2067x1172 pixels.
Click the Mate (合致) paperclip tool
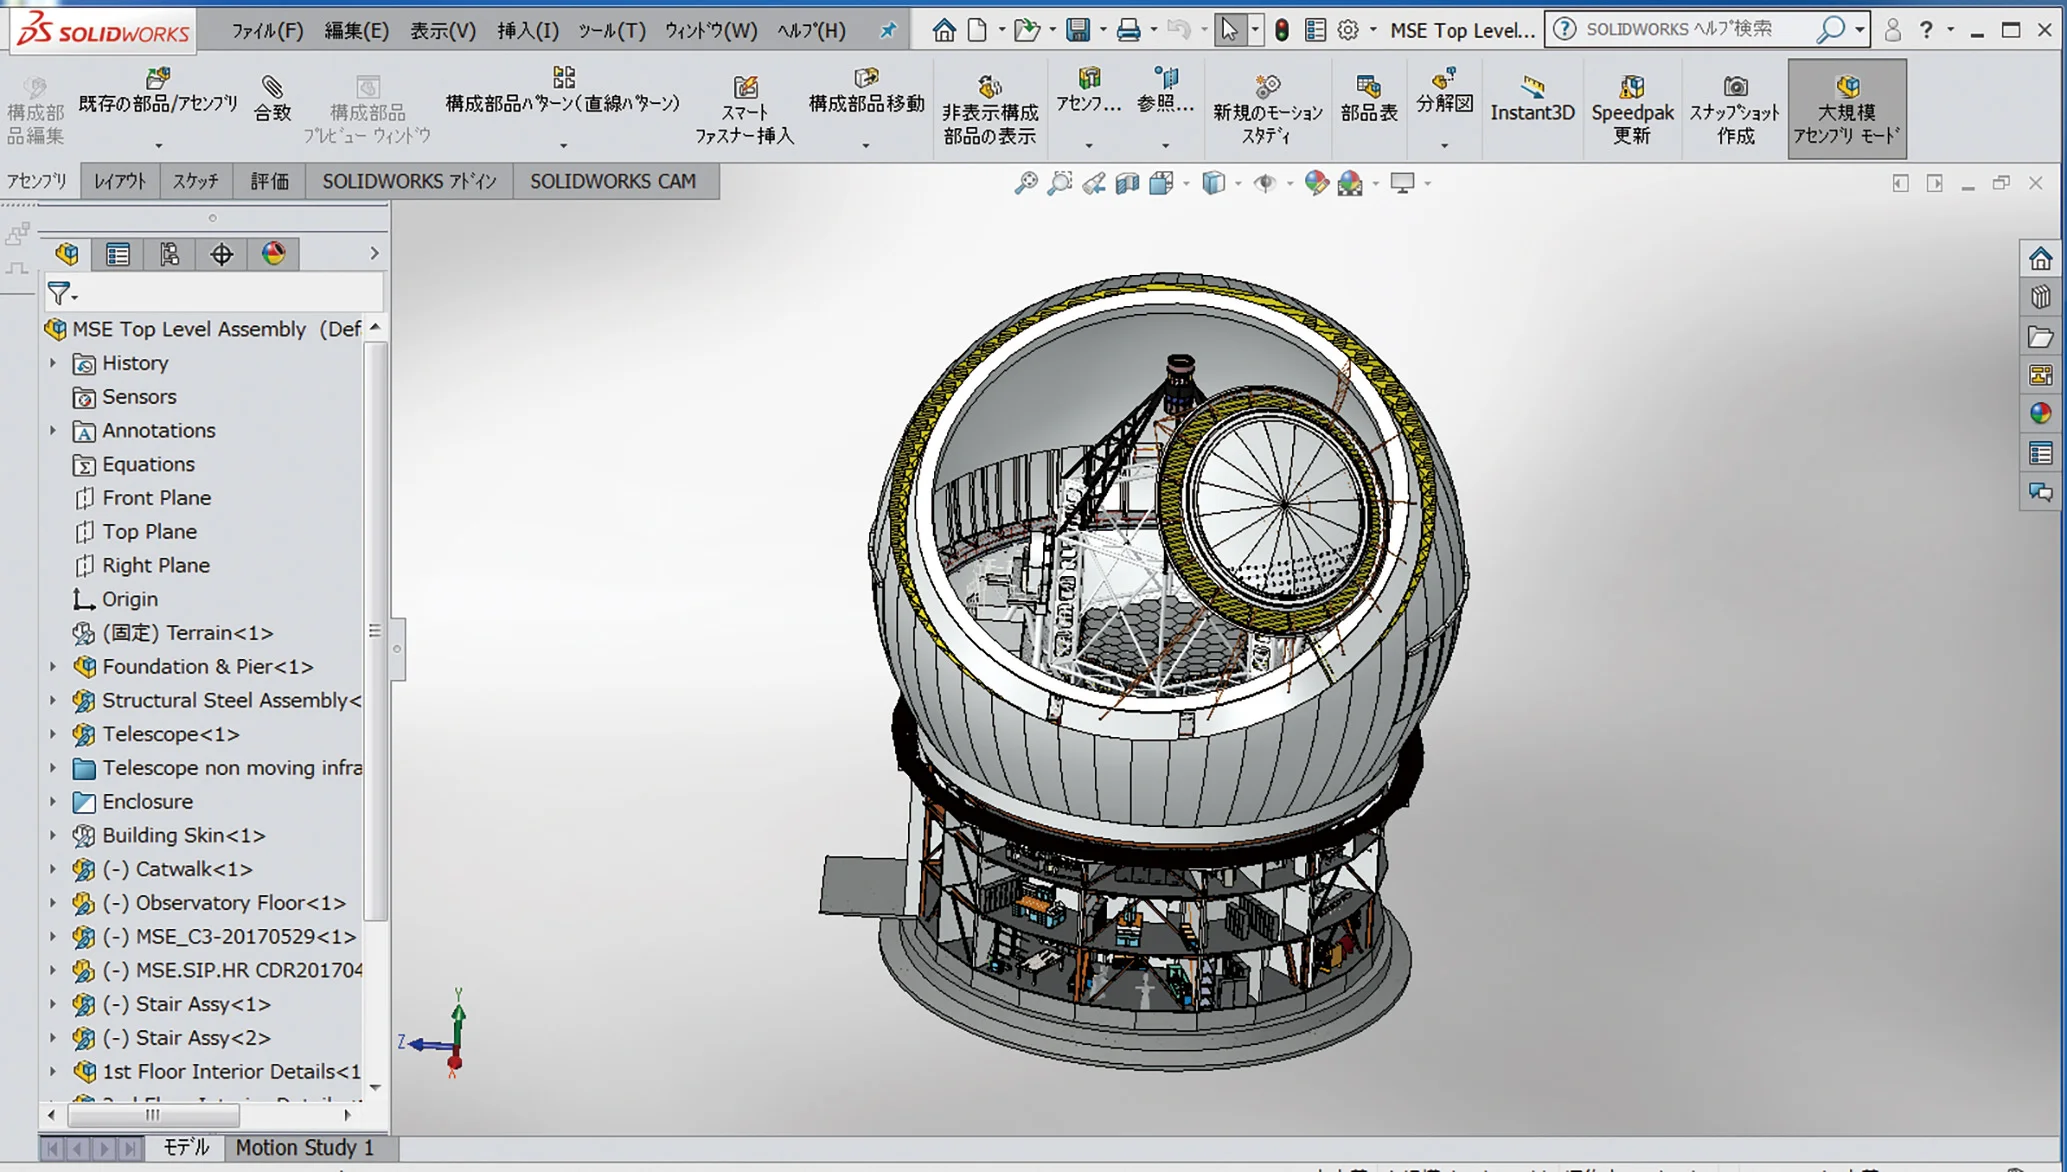click(x=272, y=98)
